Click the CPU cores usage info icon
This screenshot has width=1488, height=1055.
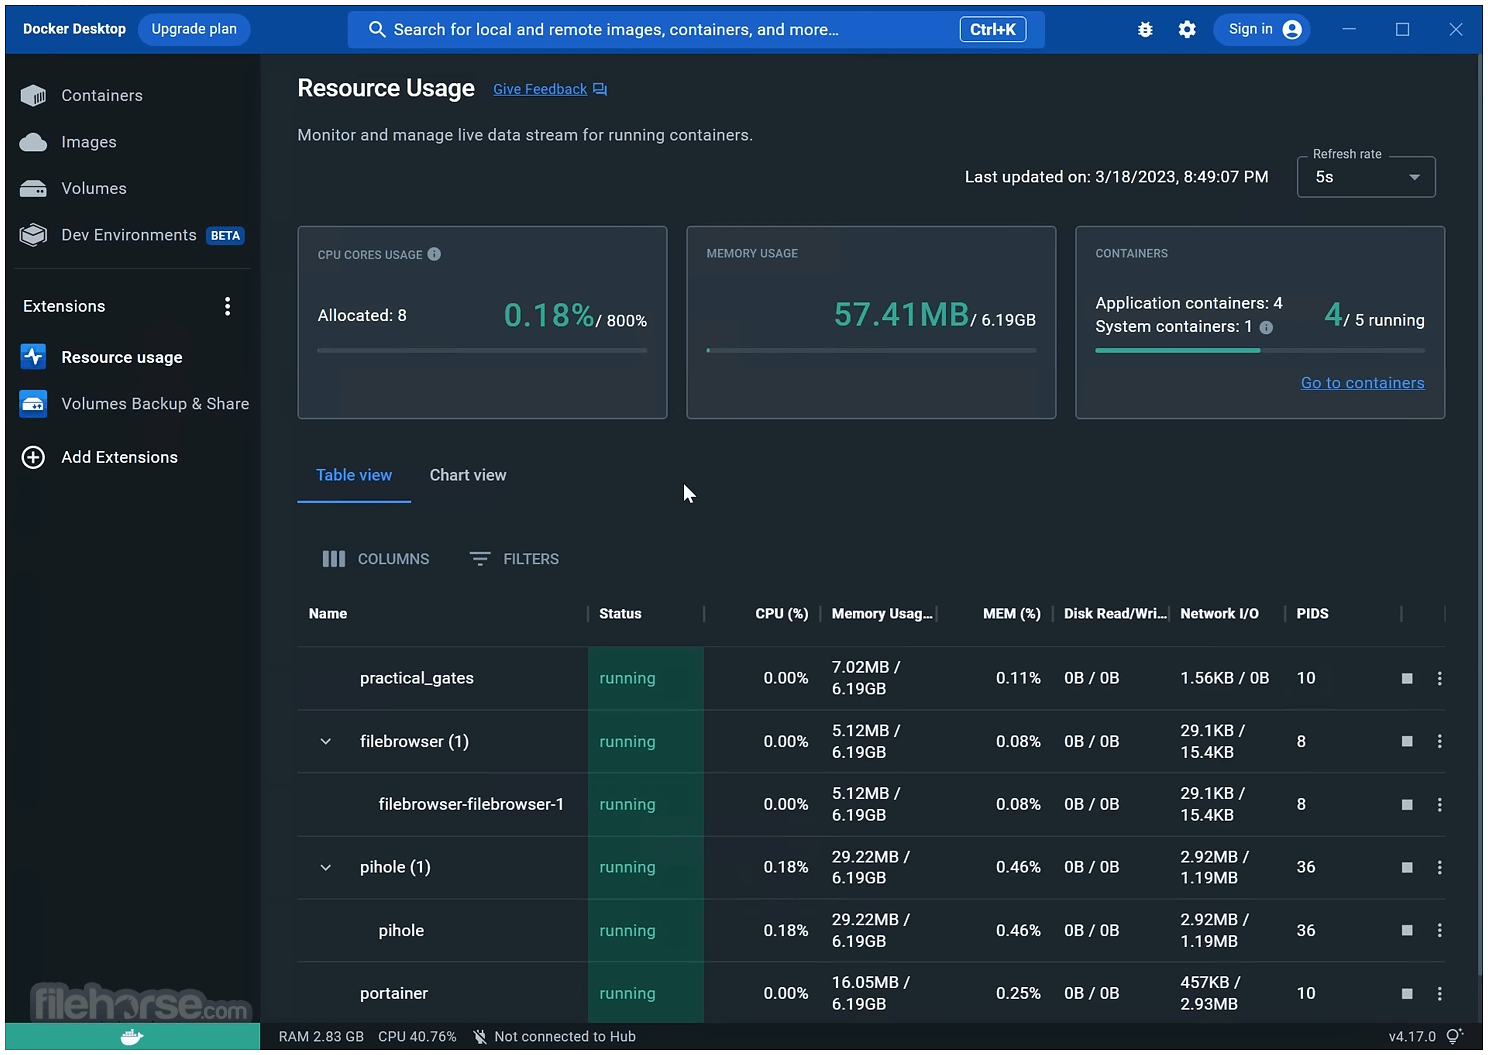coord(434,254)
